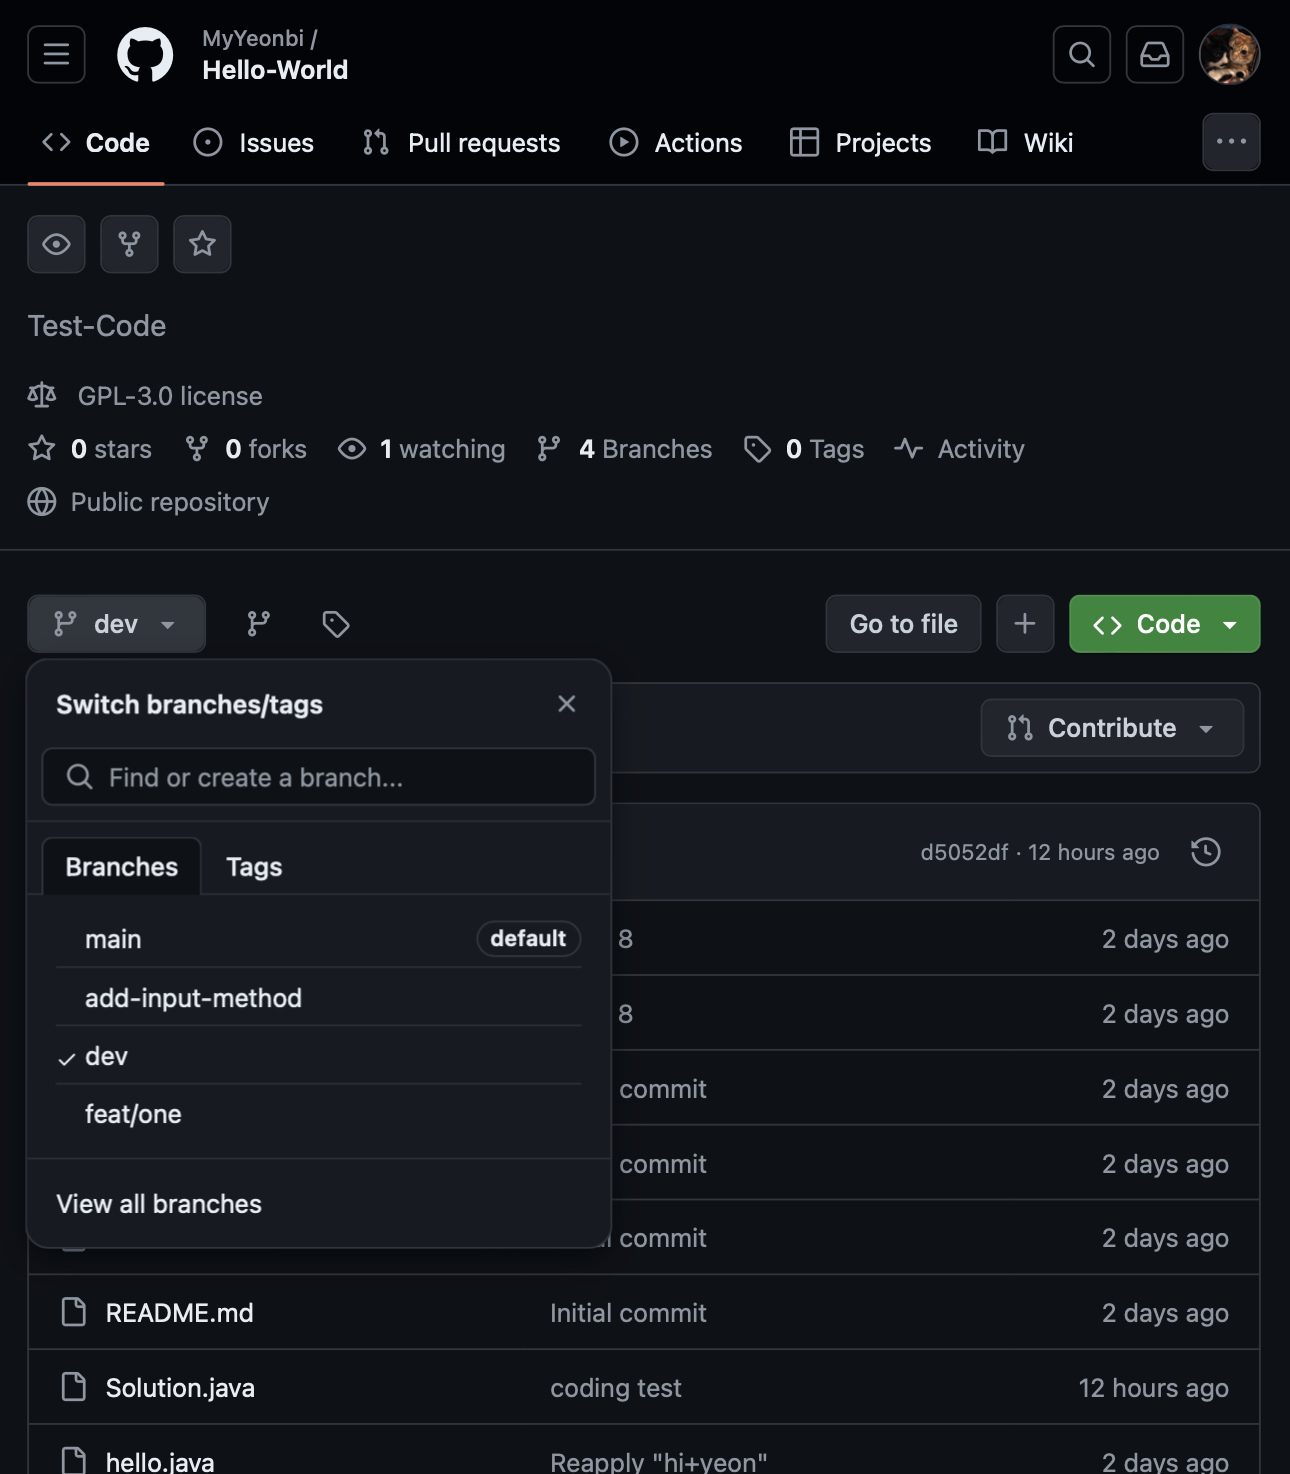Click the GitHub logo icon

pyautogui.click(x=145, y=54)
